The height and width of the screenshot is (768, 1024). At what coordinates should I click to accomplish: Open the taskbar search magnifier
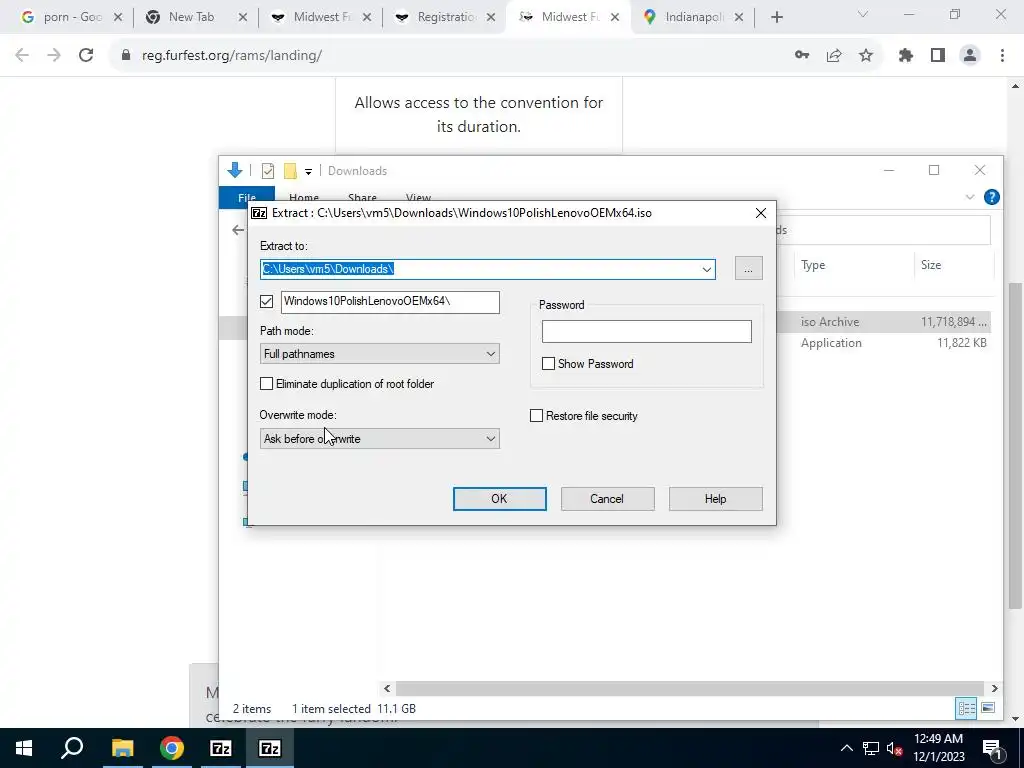72,748
